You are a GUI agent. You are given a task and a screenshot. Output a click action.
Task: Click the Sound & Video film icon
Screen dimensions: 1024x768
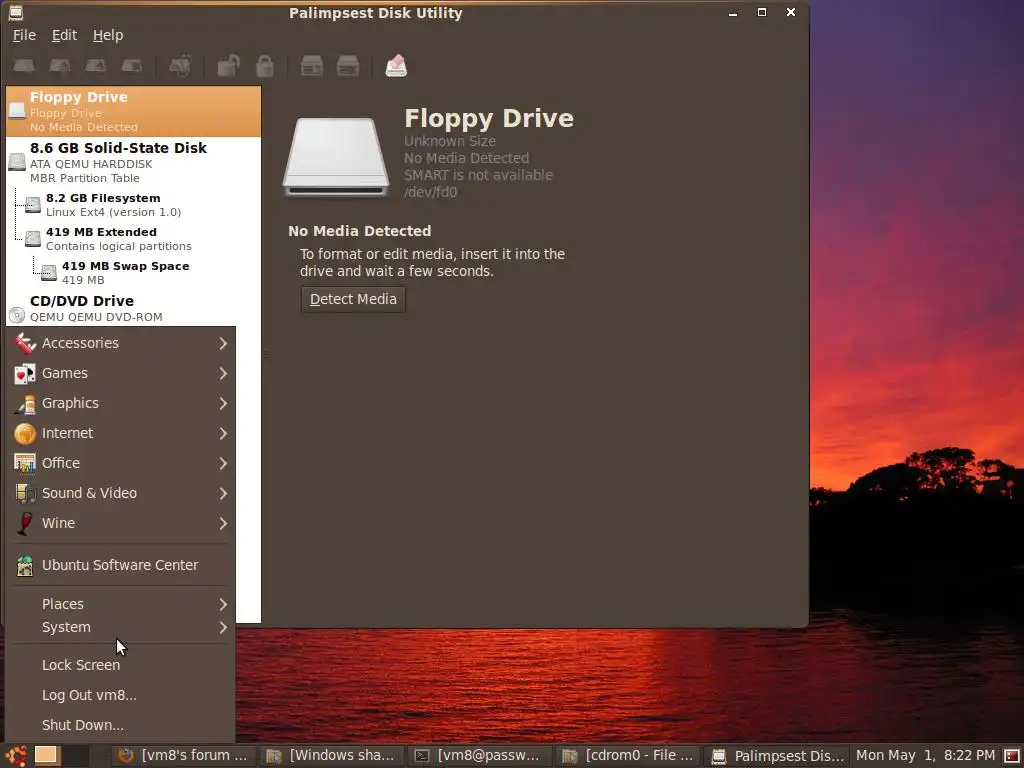25,493
